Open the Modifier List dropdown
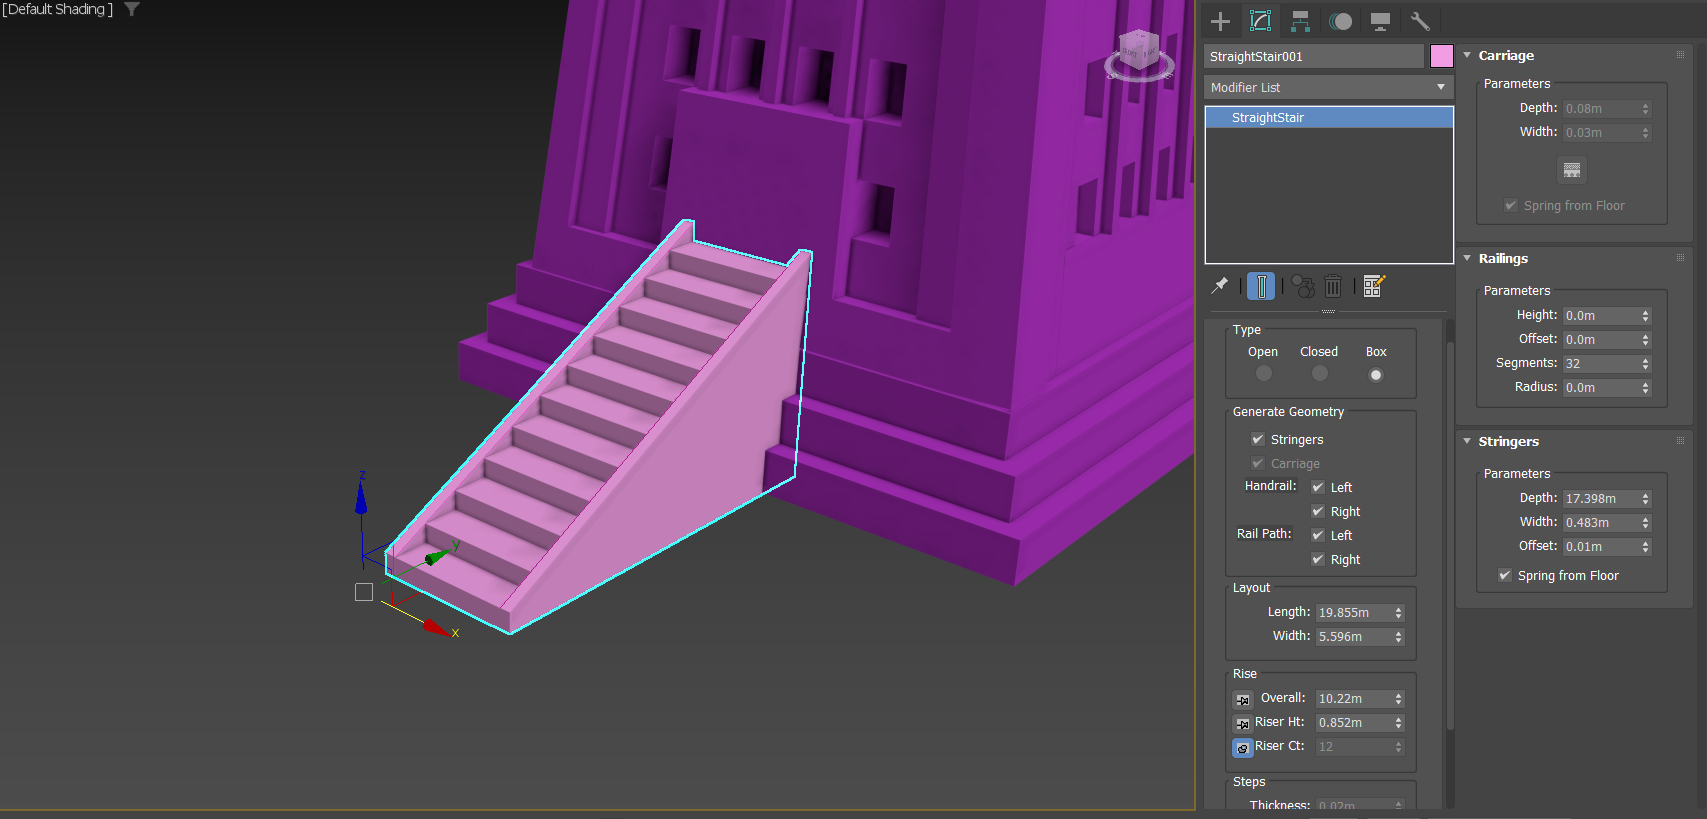This screenshot has height=819, width=1707. tap(1328, 87)
